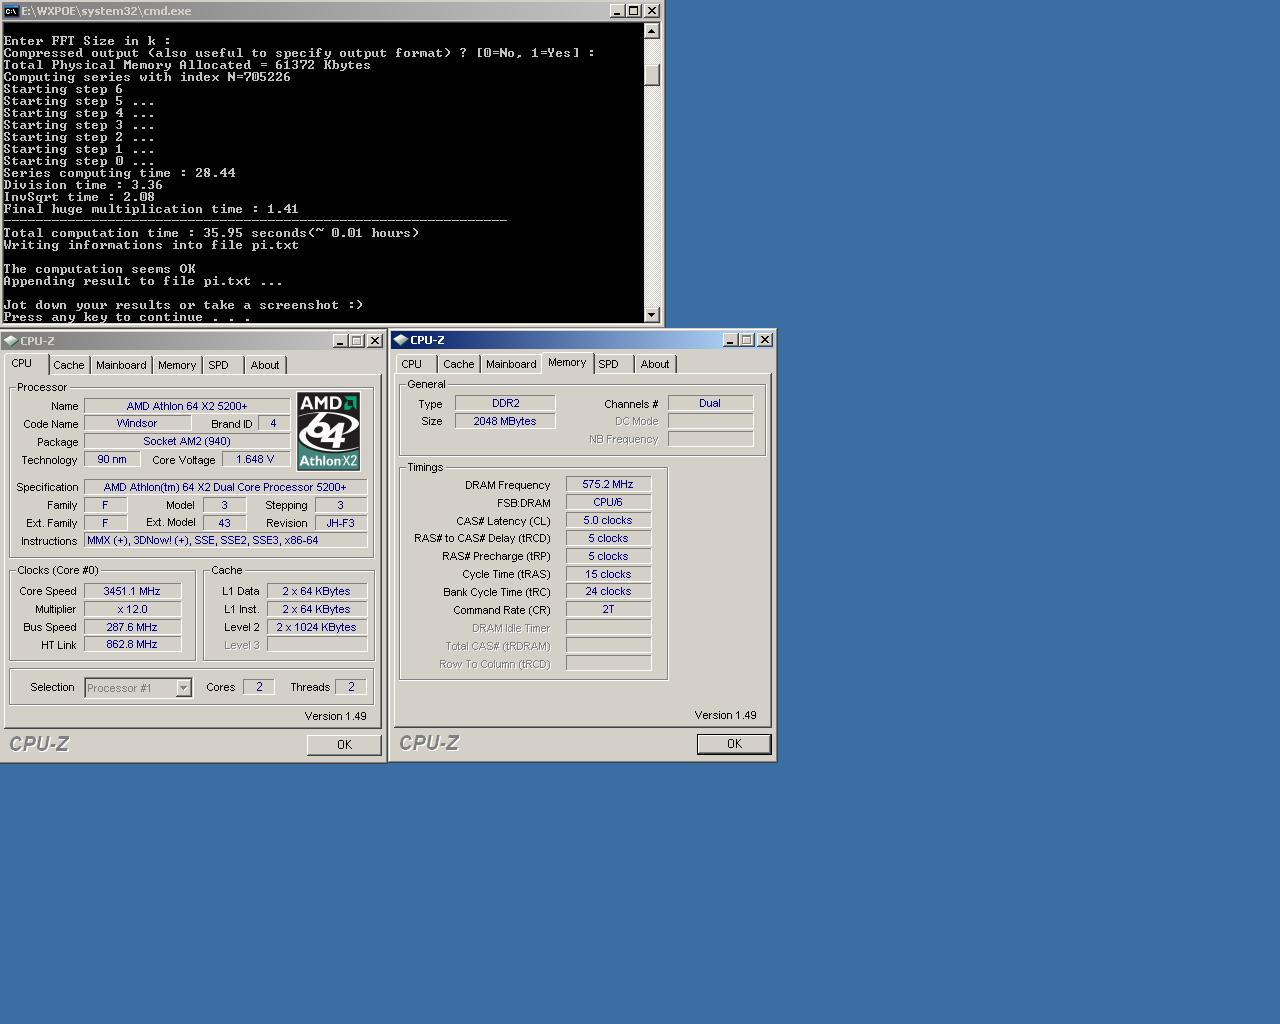Maximize the cmd.exe window
The width and height of the screenshot is (1280, 1024).
pos(634,11)
